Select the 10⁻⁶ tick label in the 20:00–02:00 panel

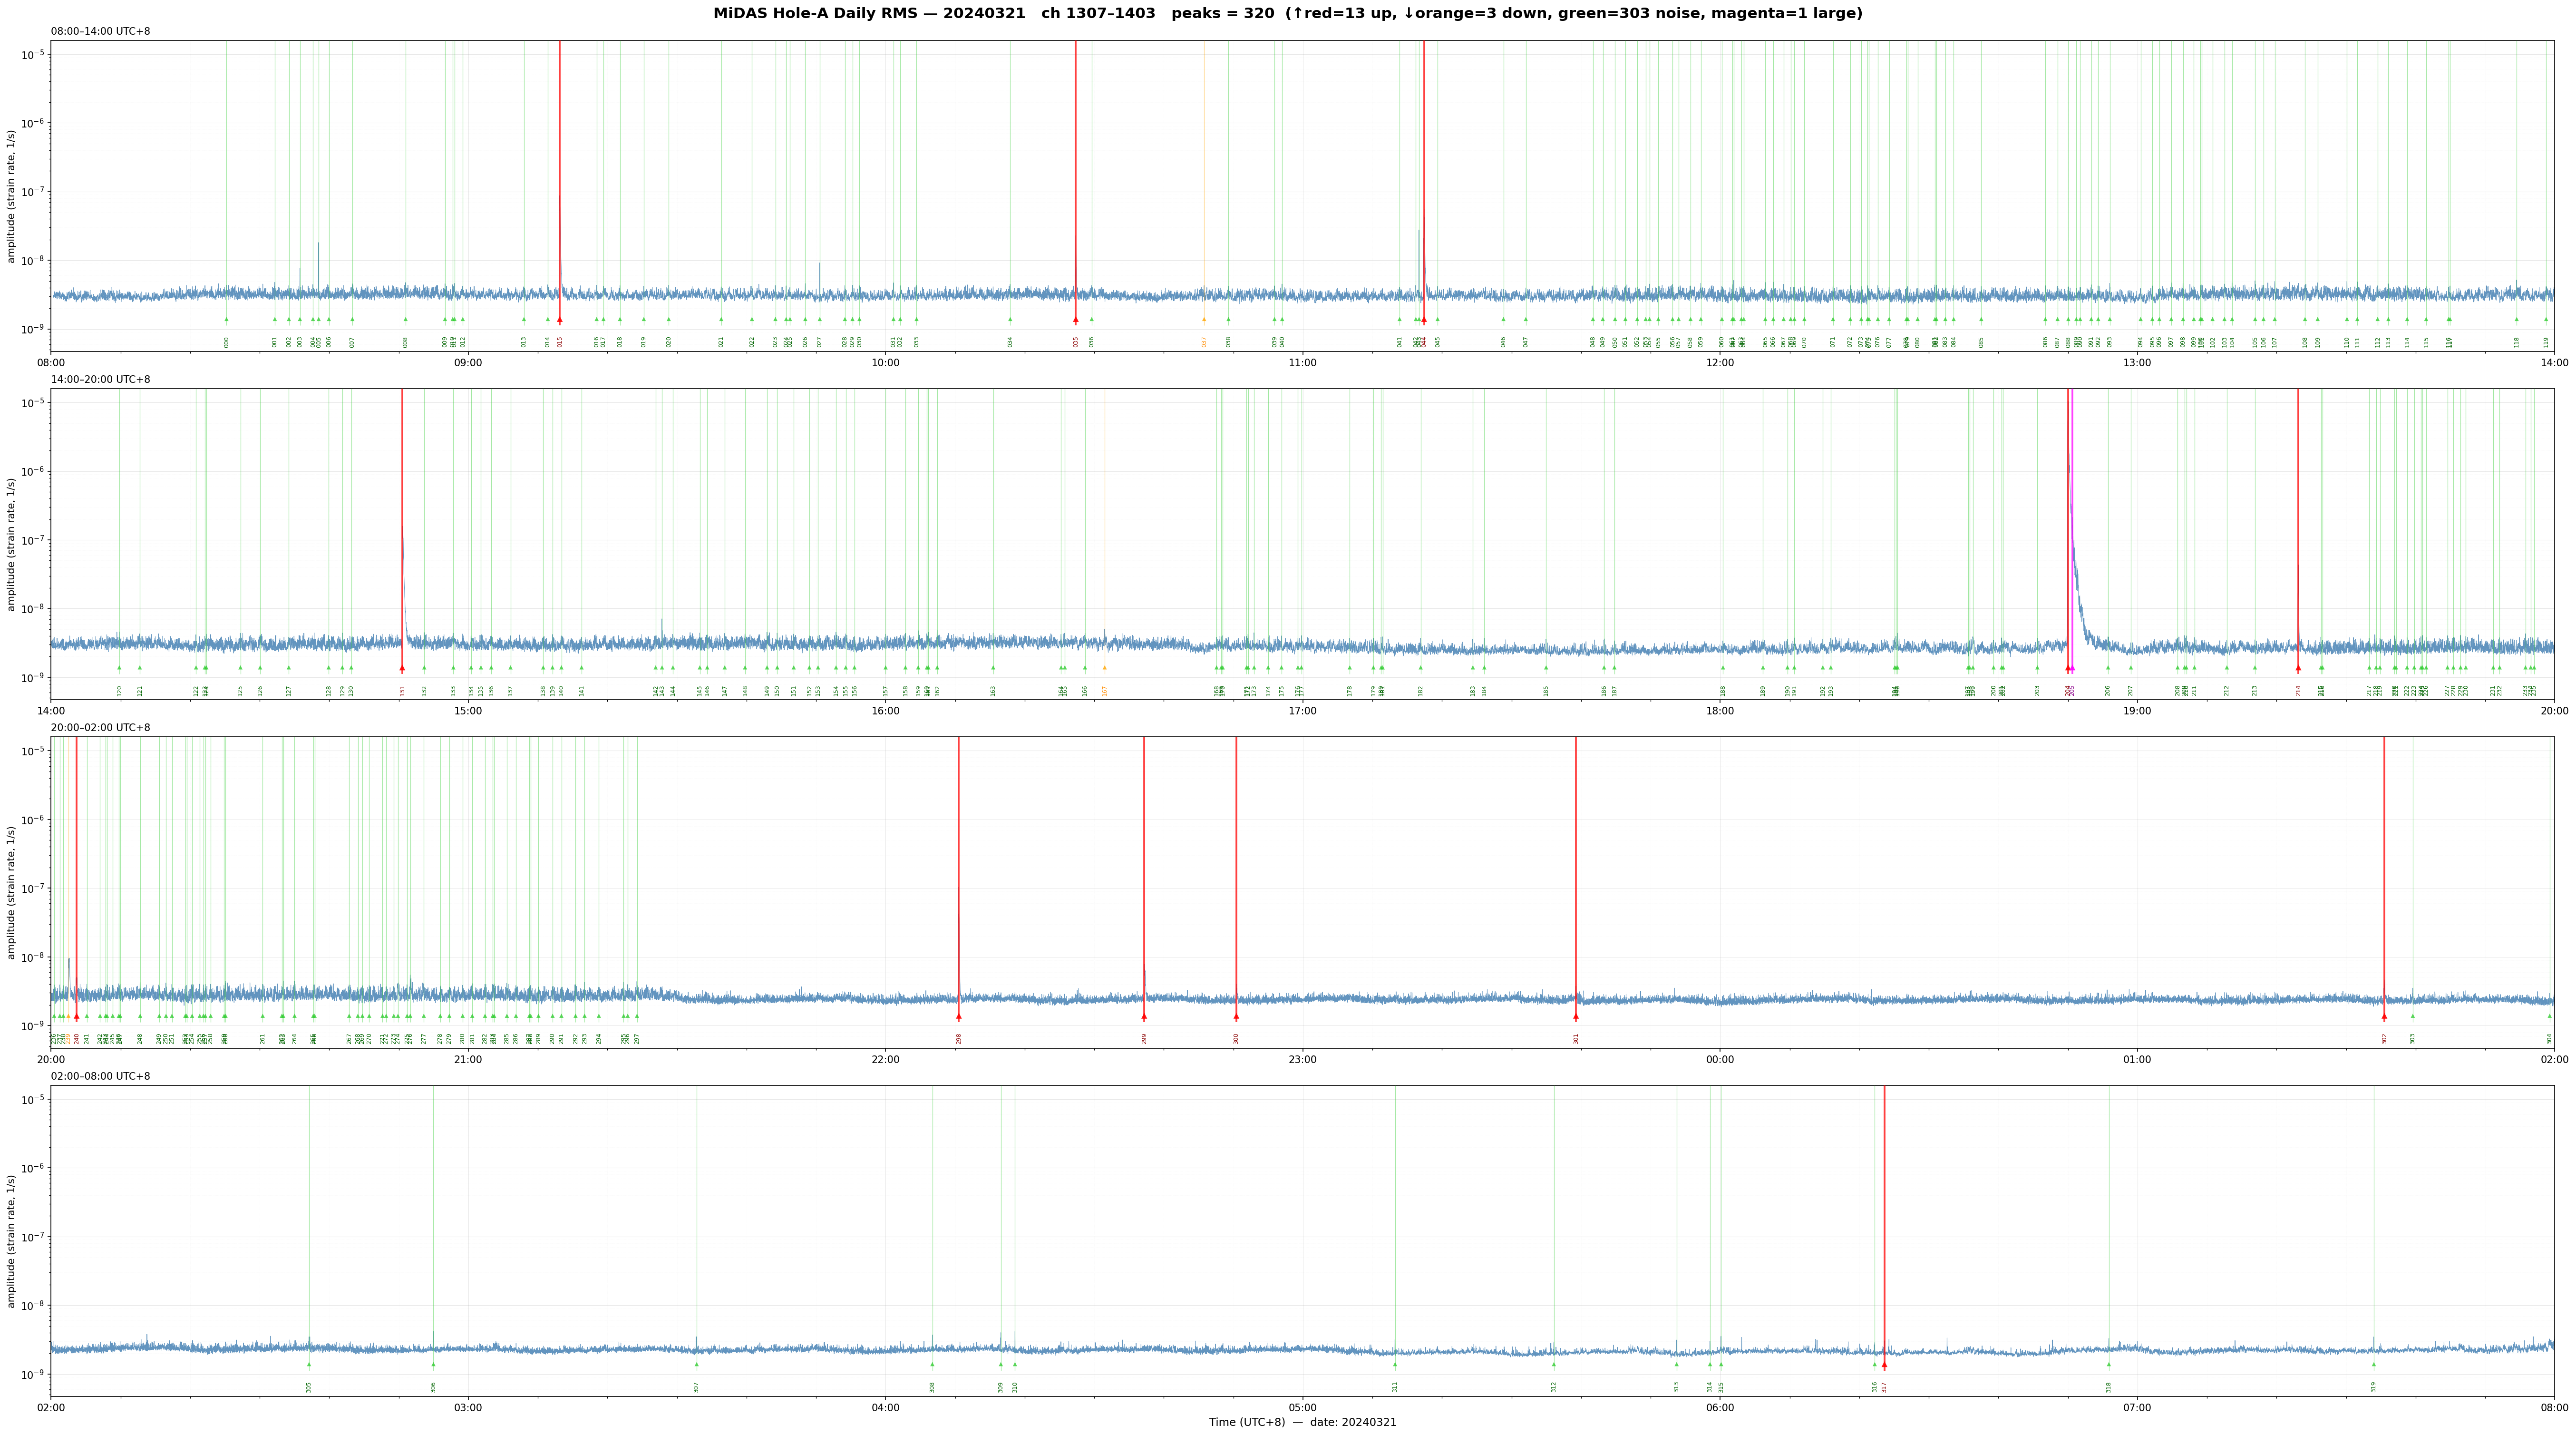point(32,819)
